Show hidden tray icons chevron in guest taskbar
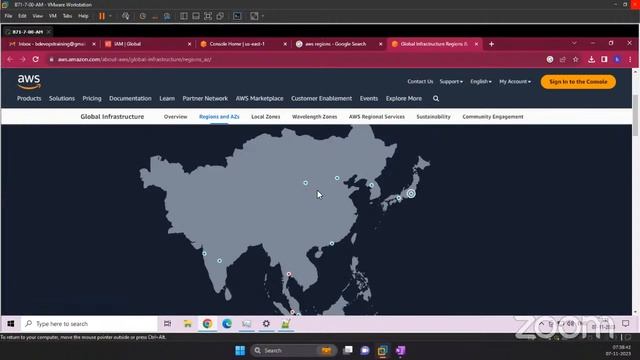640x360 pixels. pyautogui.click(x=541, y=324)
